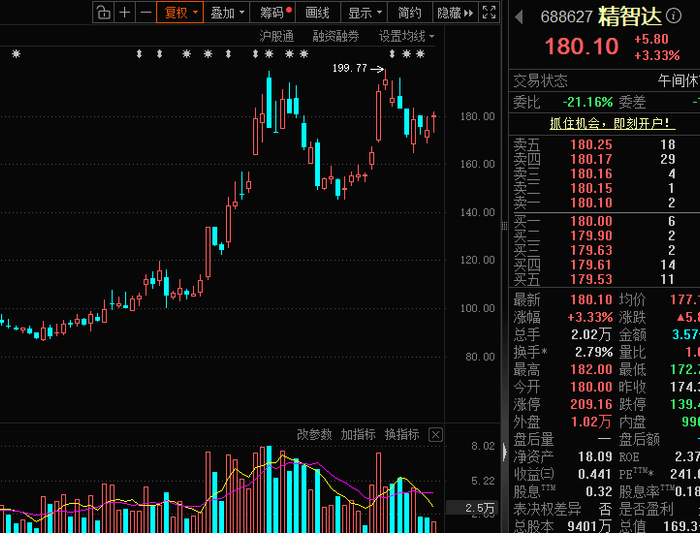Select the 画线 drawing tool

coord(317,12)
